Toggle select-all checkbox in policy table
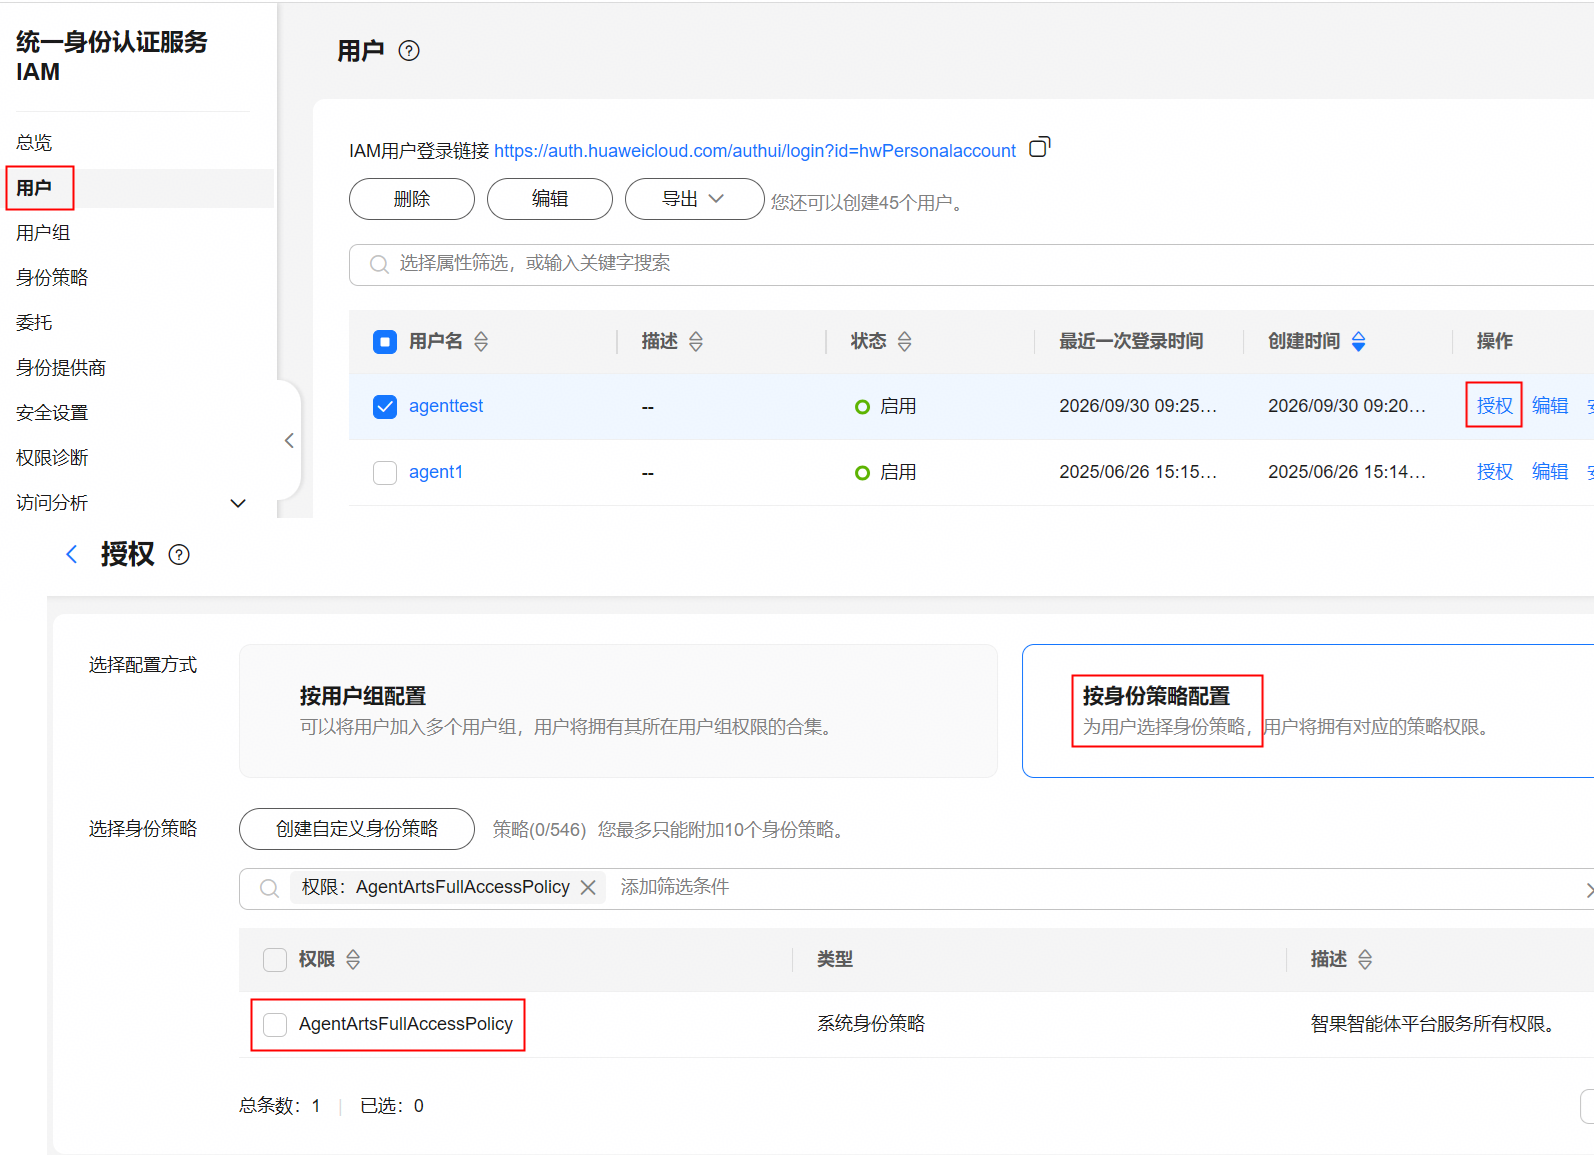 (x=275, y=960)
